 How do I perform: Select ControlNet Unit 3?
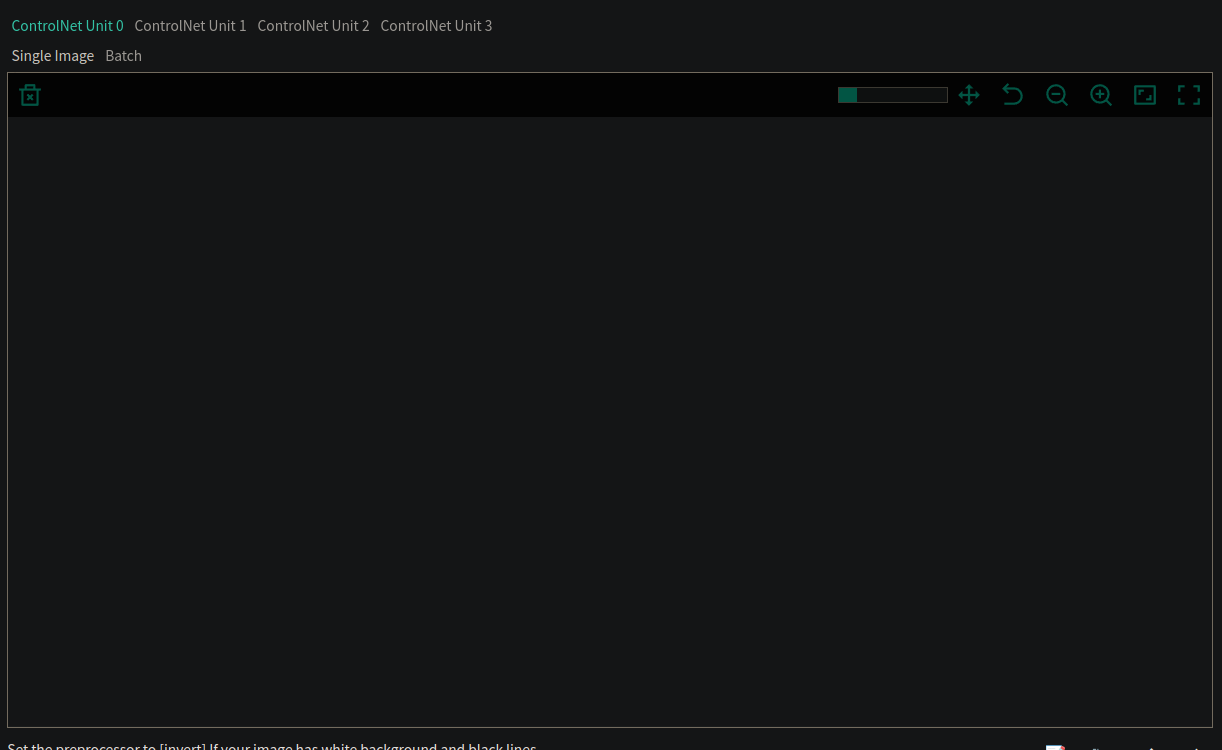coord(436,25)
